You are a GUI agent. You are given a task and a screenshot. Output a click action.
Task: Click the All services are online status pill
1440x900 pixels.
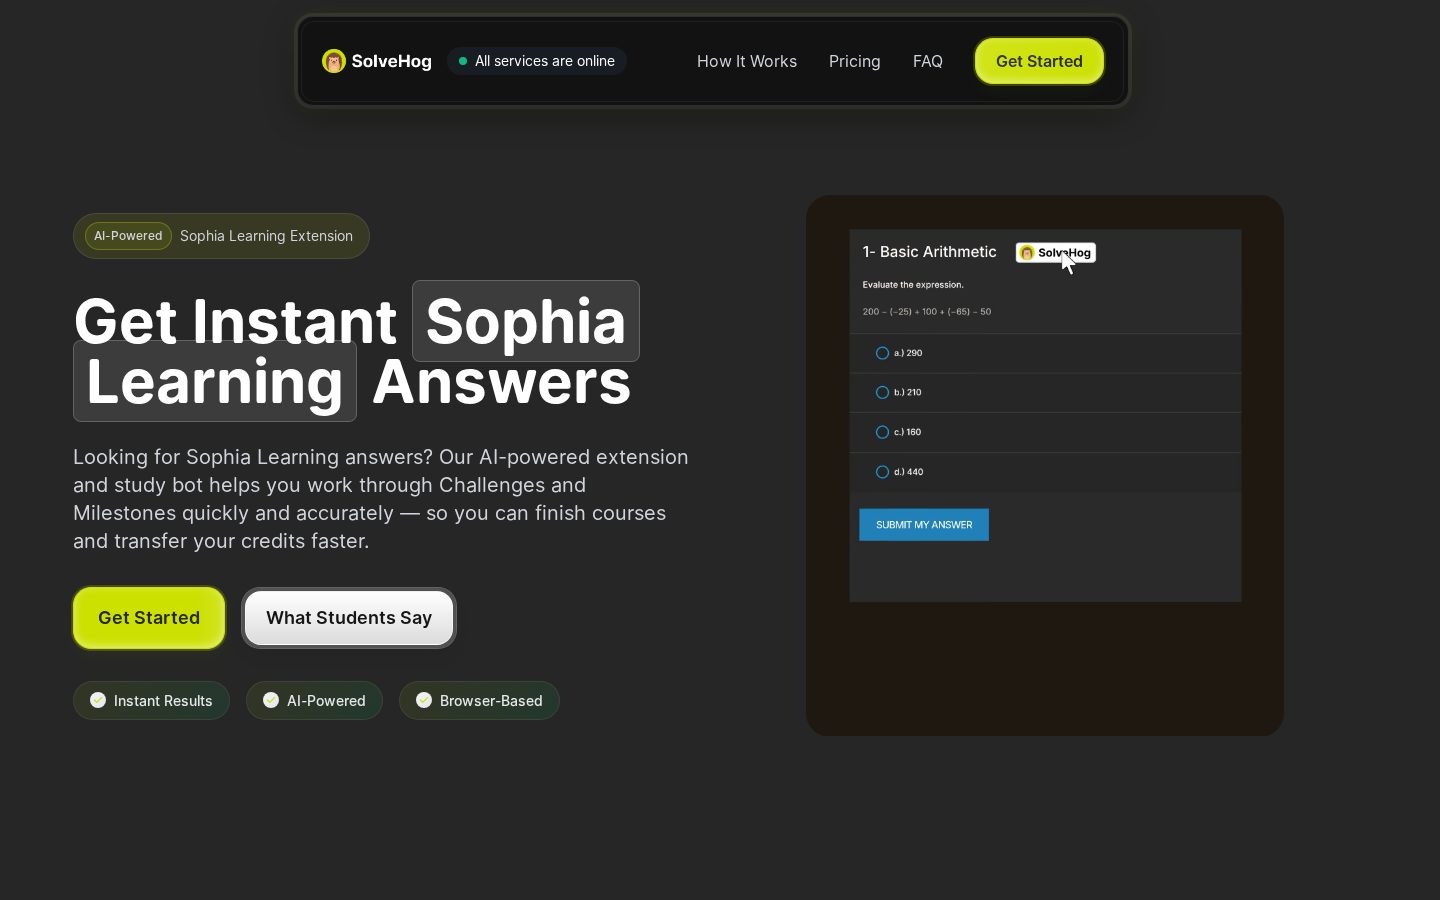(537, 61)
